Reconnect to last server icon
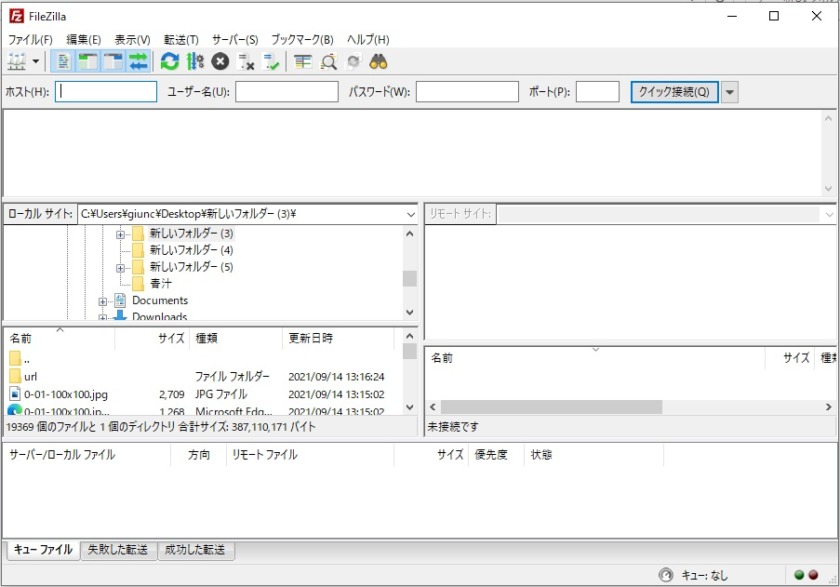Screen dimensions: 840x587 point(271,62)
